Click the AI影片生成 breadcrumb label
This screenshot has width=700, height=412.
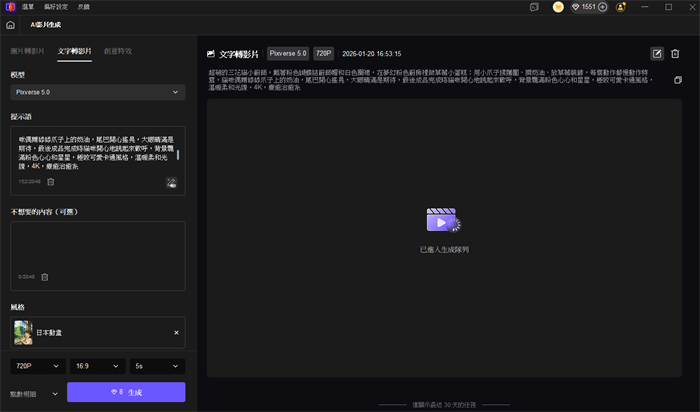[x=46, y=25]
